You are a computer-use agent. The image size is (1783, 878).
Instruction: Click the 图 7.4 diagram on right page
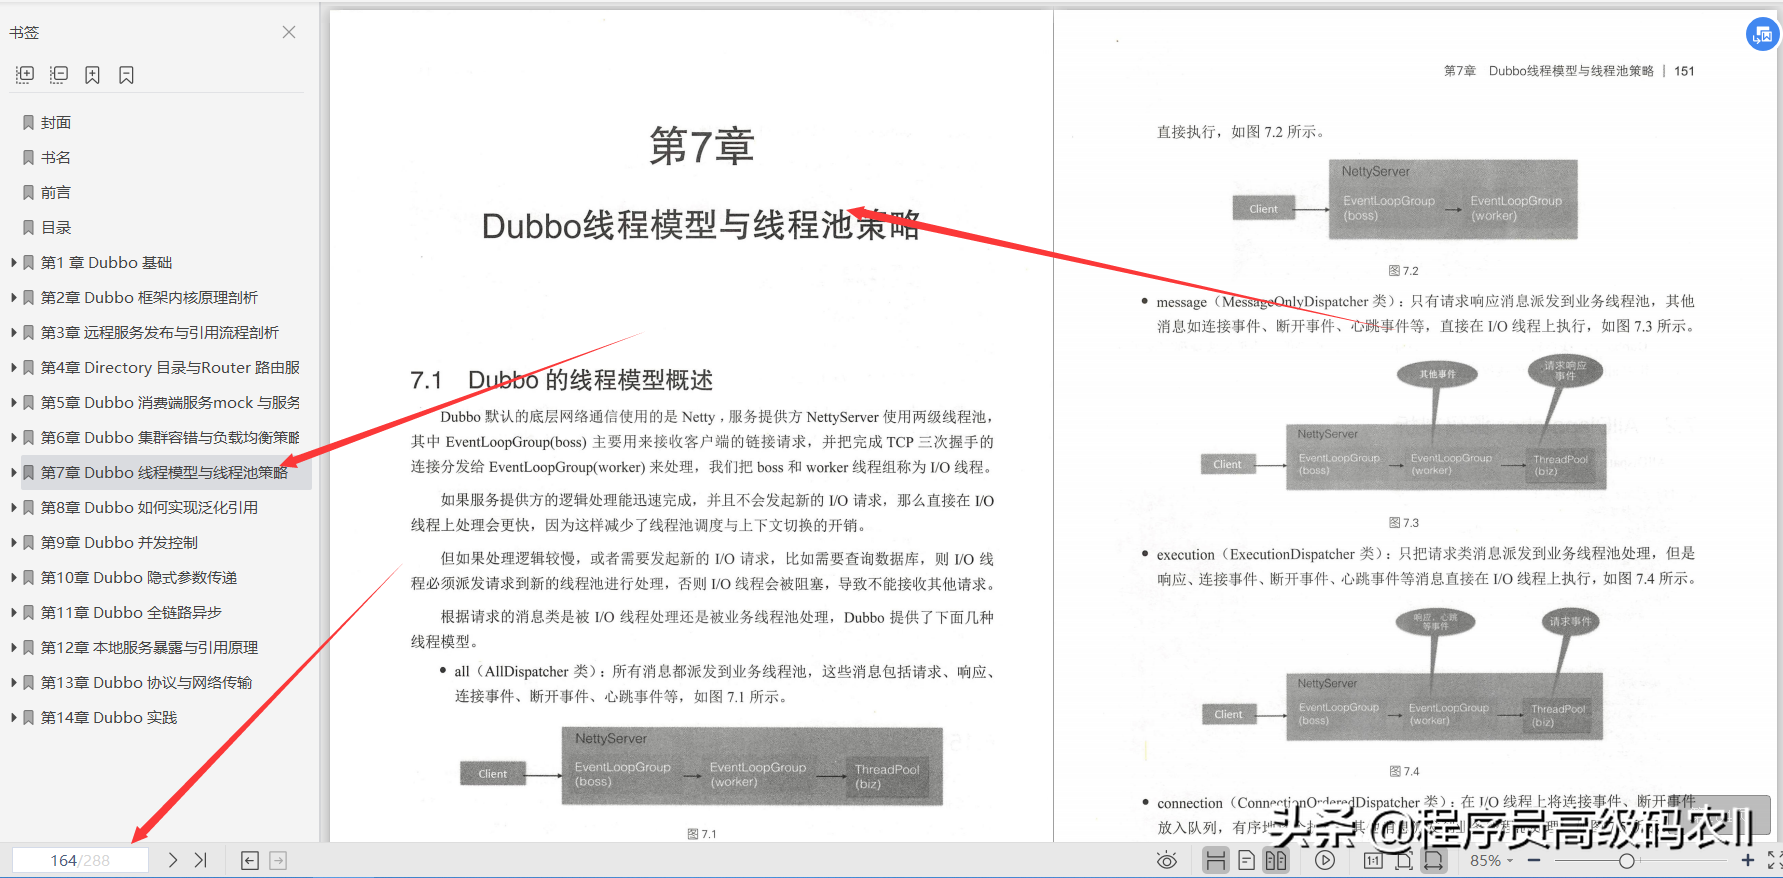[x=1404, y=673]
